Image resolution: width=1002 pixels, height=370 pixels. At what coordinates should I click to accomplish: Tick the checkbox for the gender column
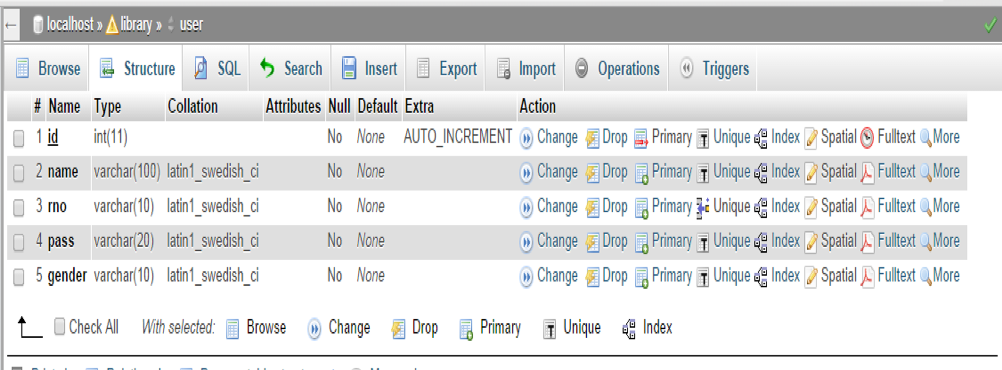19,276
